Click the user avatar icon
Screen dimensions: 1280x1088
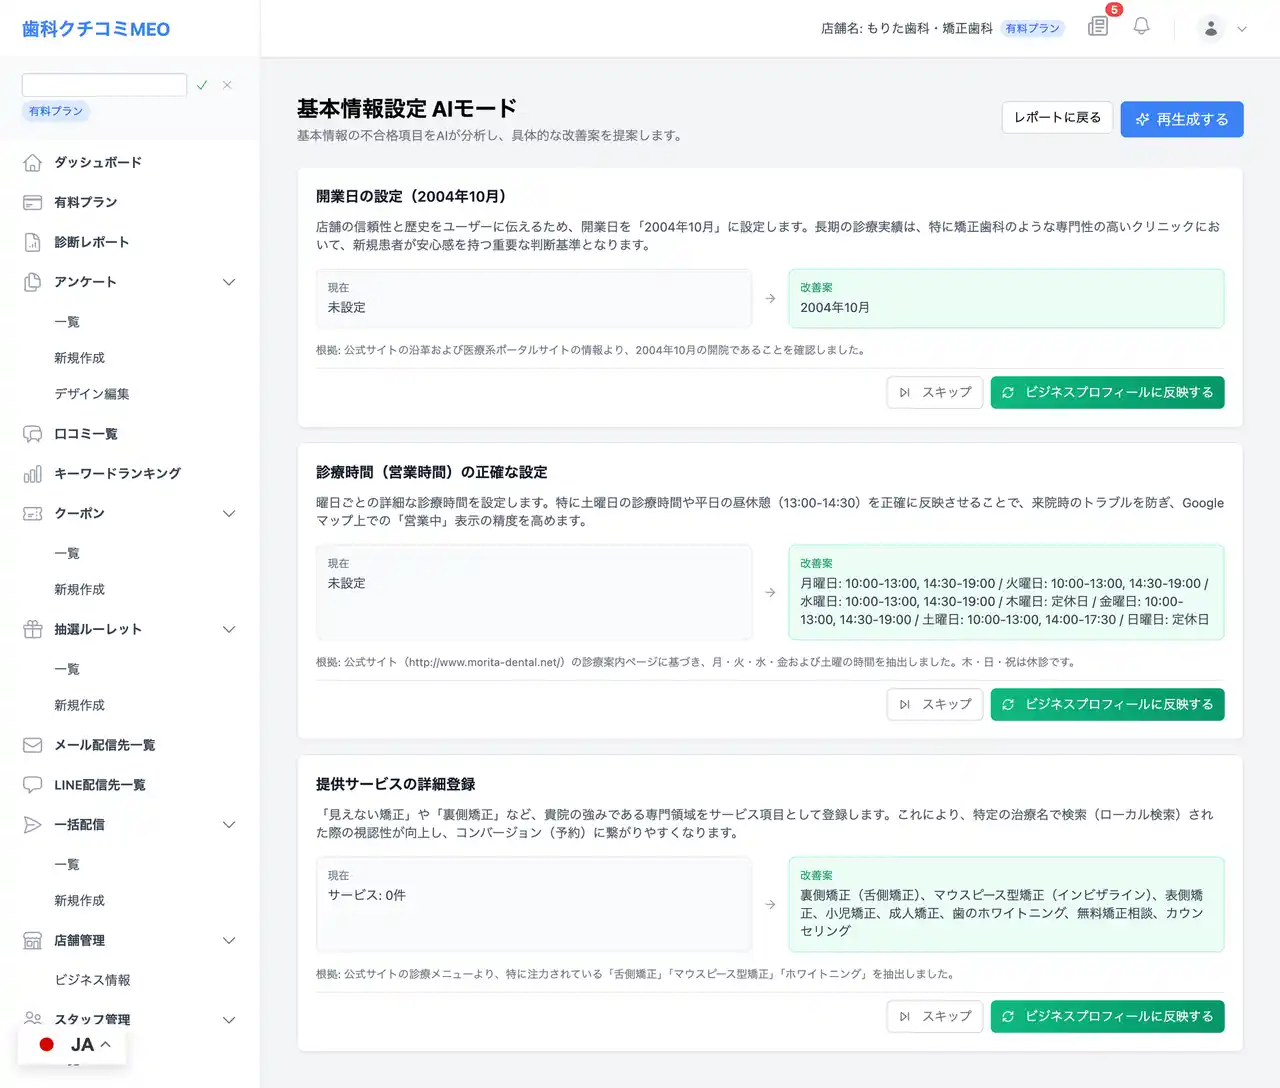tap(1210, 29)
